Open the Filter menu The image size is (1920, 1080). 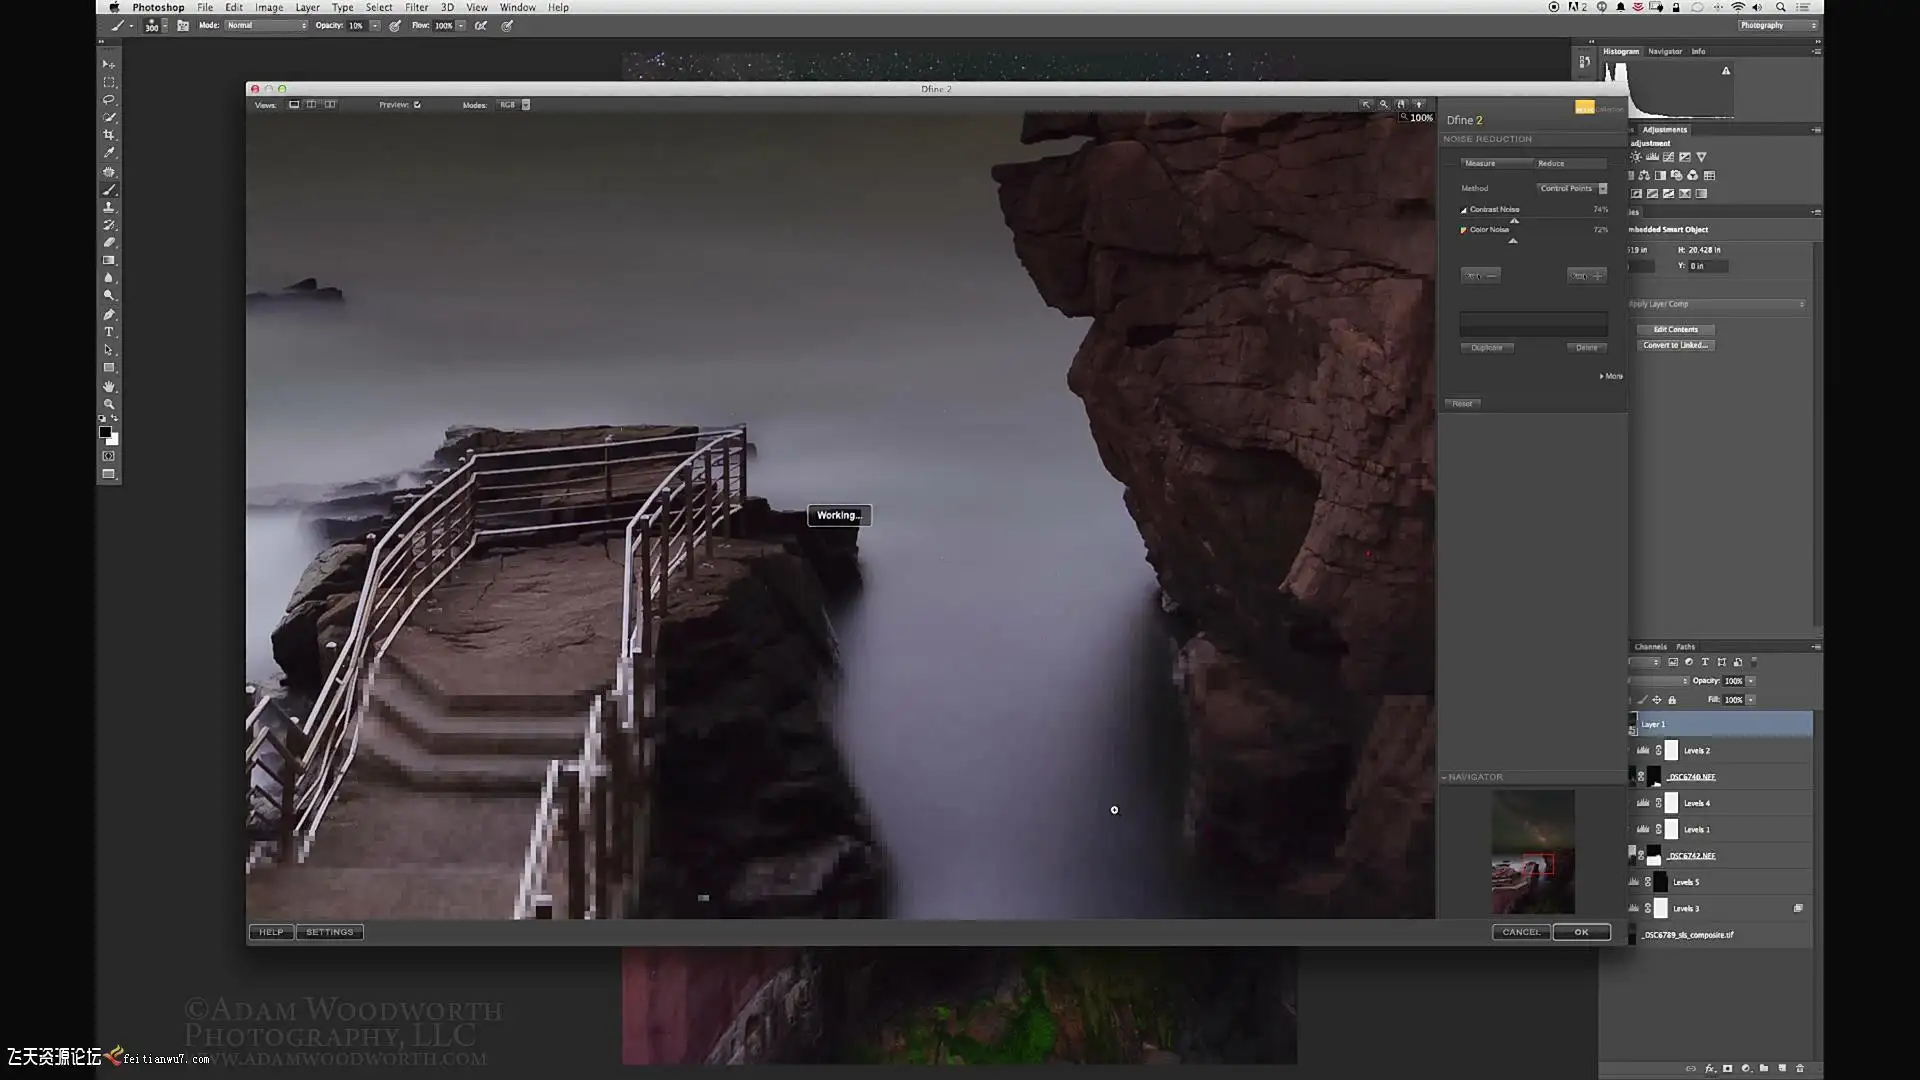pos(416,7)
